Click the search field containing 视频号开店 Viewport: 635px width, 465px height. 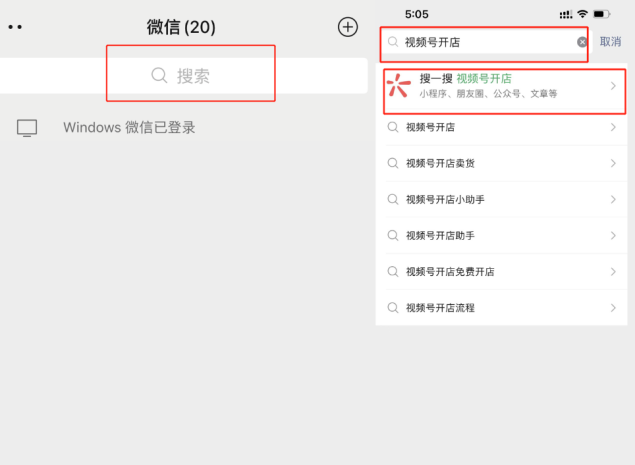(484, 42)
